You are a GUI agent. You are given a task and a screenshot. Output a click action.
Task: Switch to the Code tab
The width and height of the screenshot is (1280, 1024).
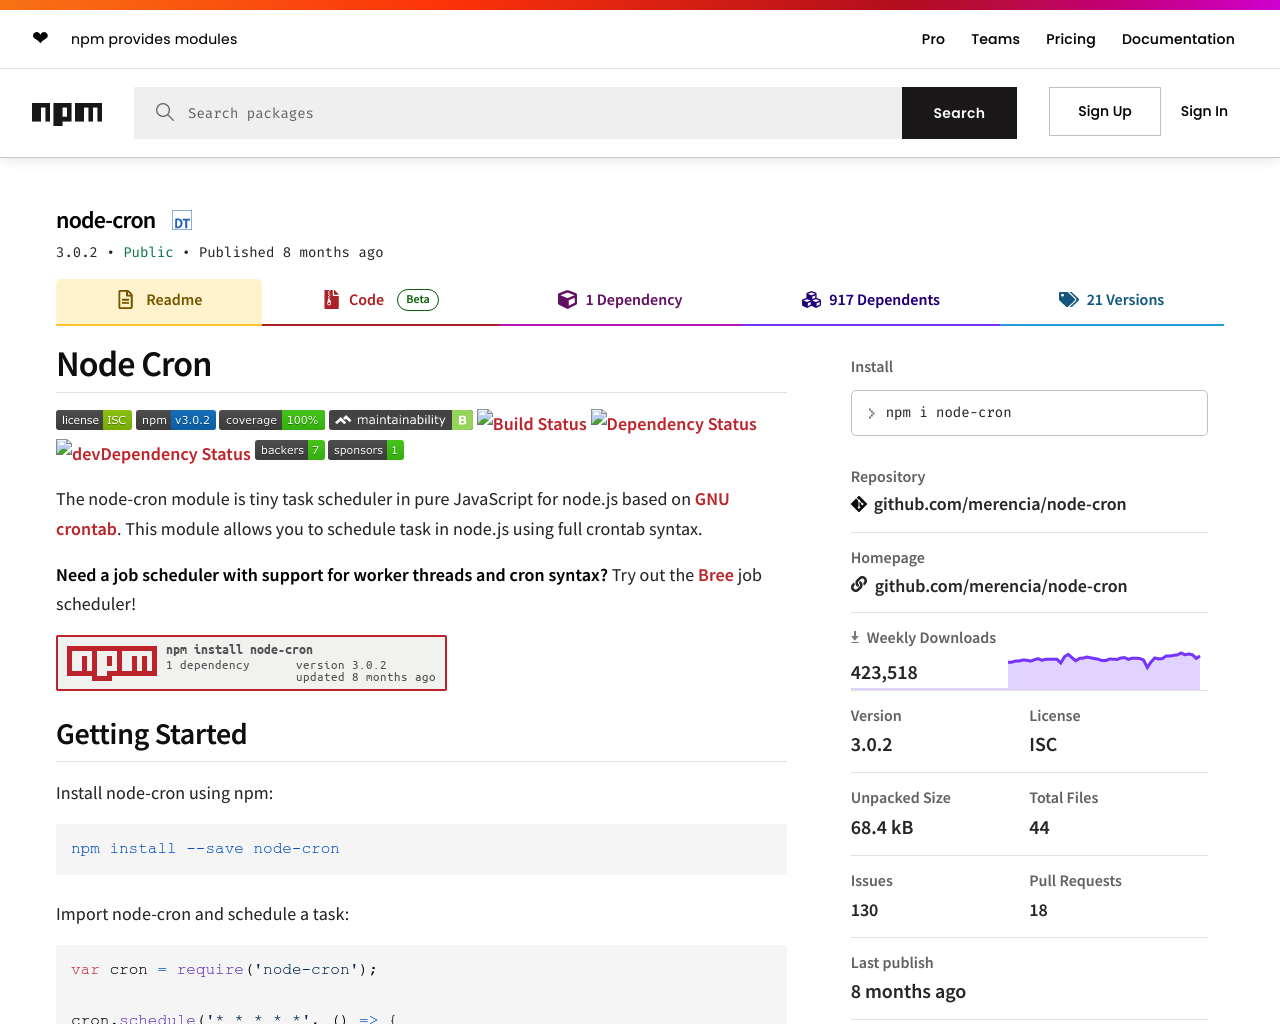pyautogui.click(x=381, y=300)
